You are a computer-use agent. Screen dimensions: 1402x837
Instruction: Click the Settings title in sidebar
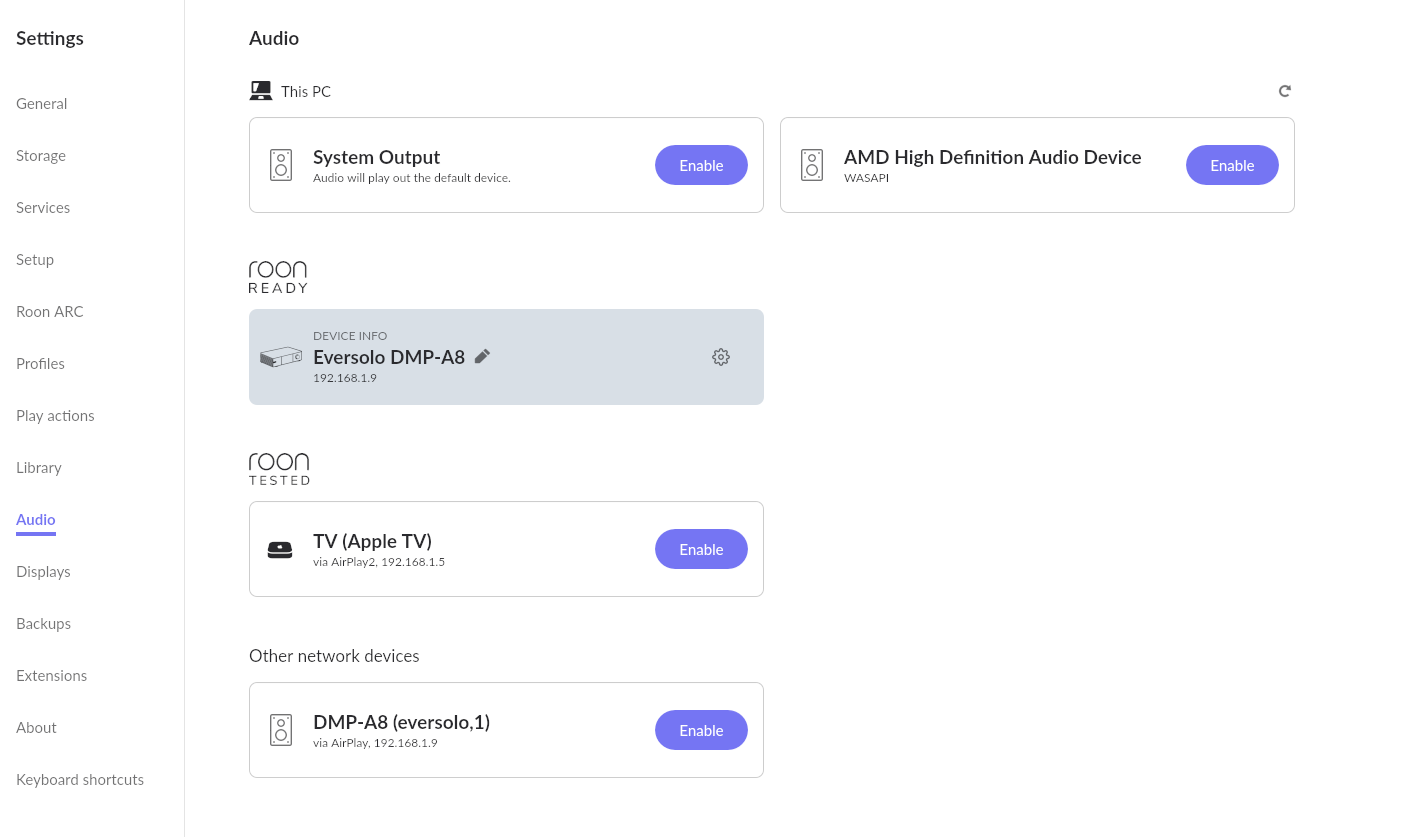[x=50, y=38]
